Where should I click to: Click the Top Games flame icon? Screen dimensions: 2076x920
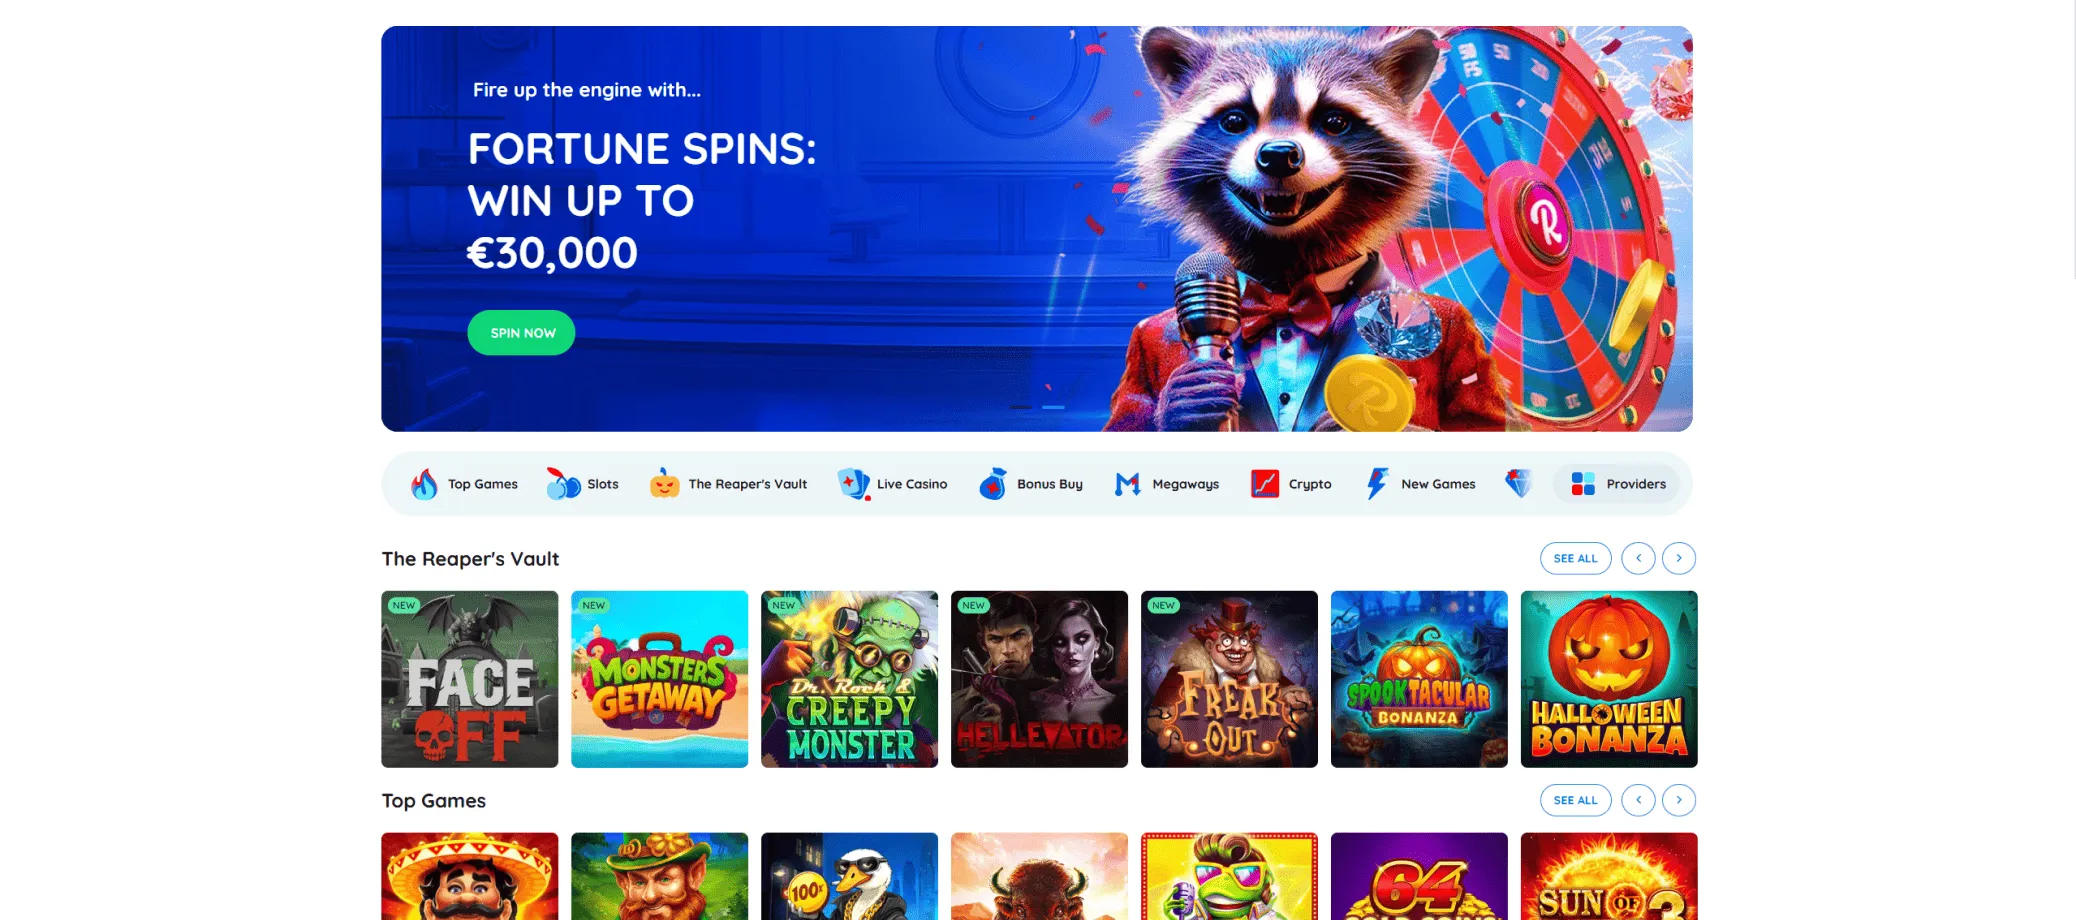click(424, 484)
